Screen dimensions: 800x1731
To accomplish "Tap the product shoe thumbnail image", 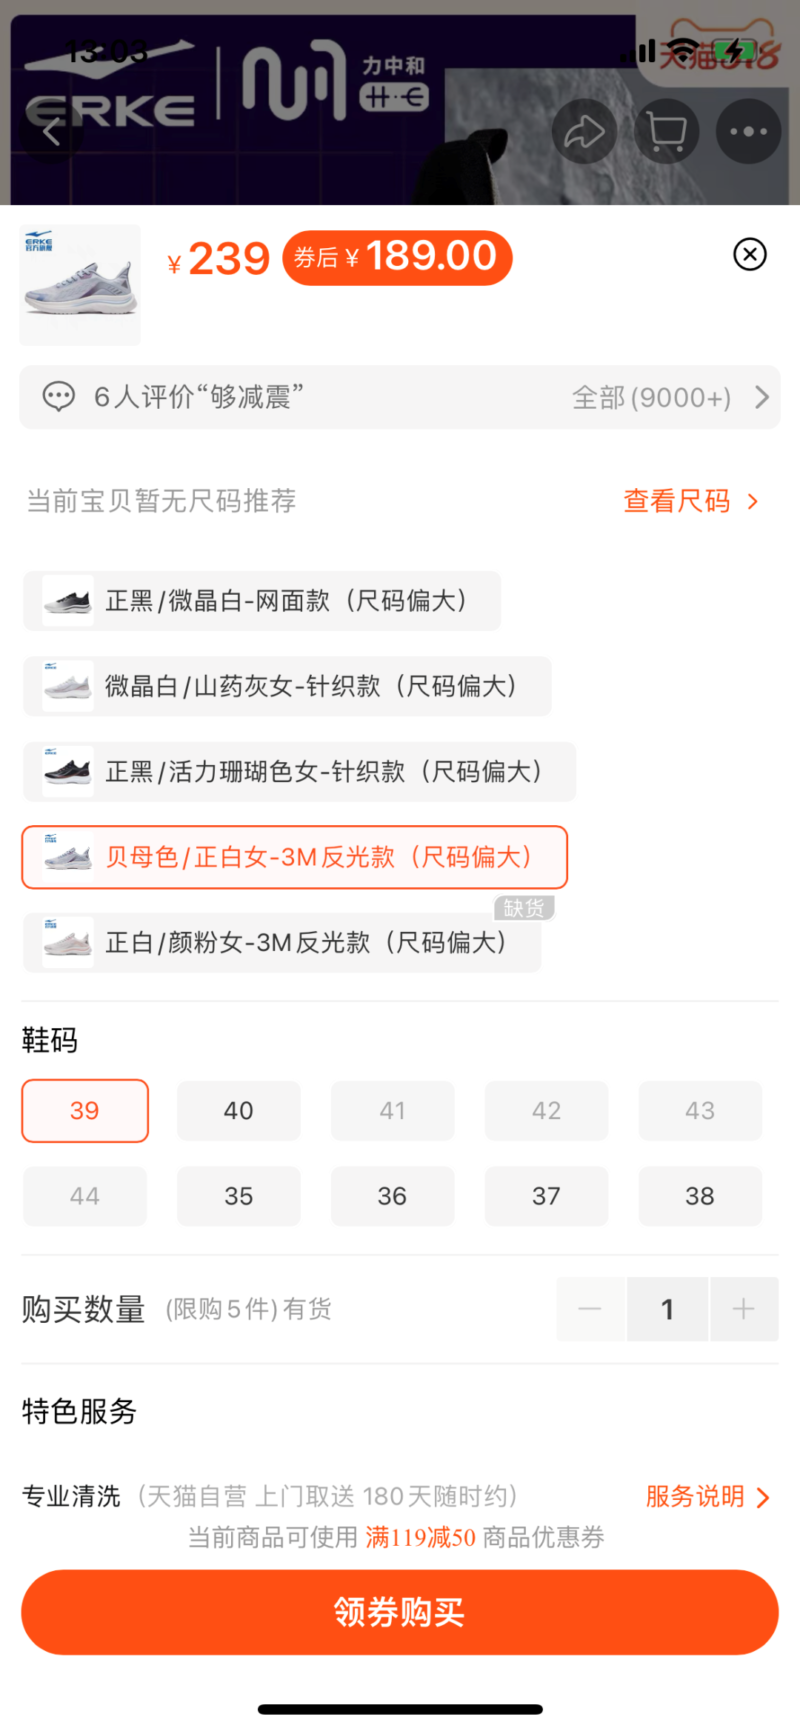I will click(x=80, y=284).
